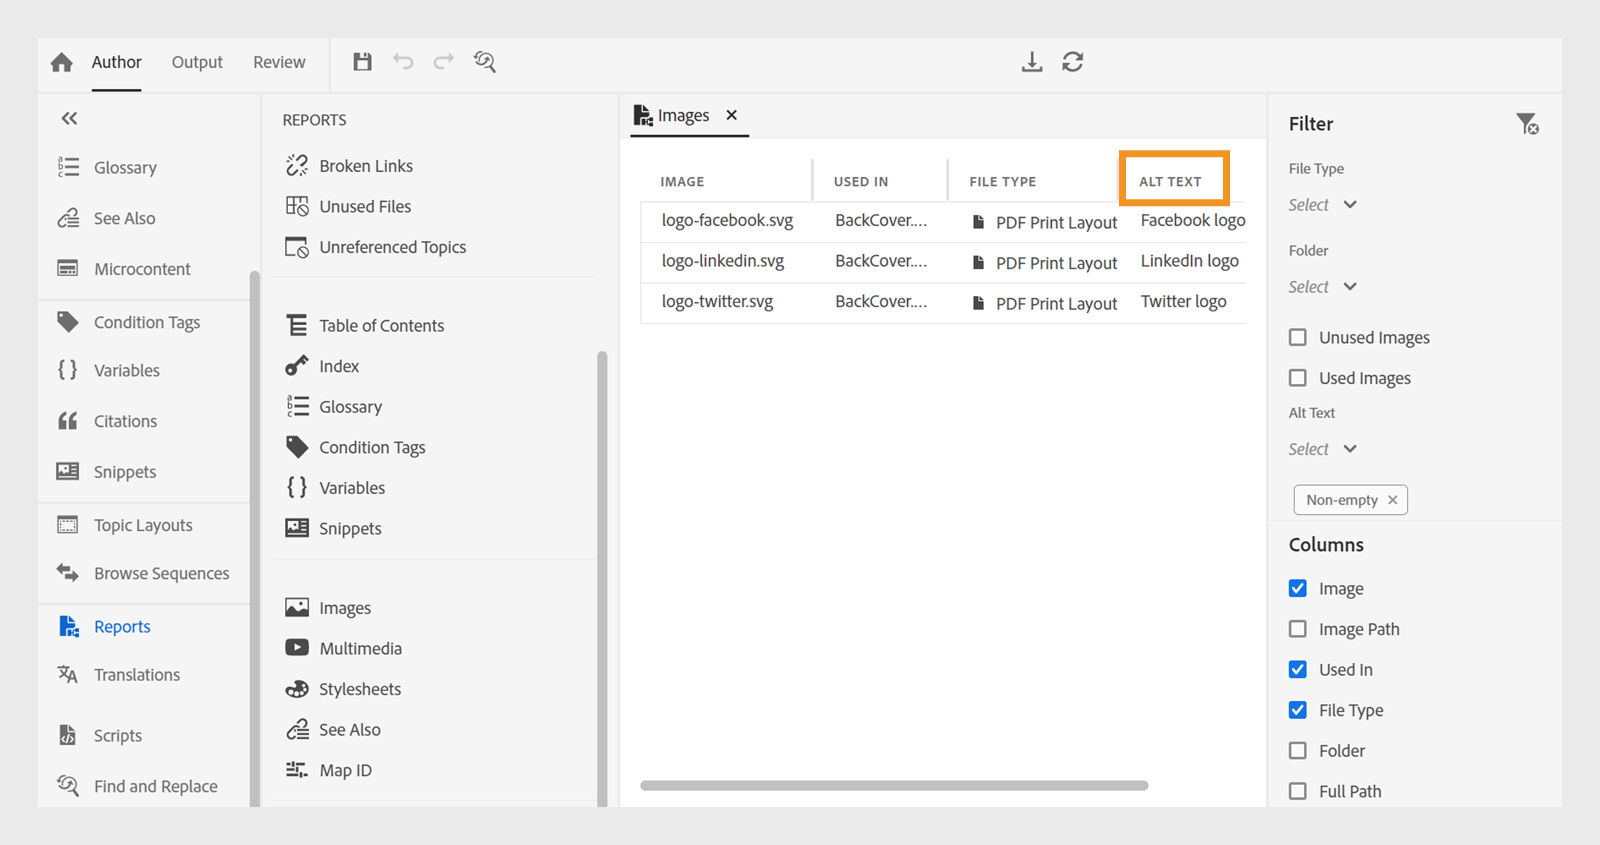The height and width of the screenshot is (845, 1600).
Task: Switch to the Output tab
Action: [197, 62]
